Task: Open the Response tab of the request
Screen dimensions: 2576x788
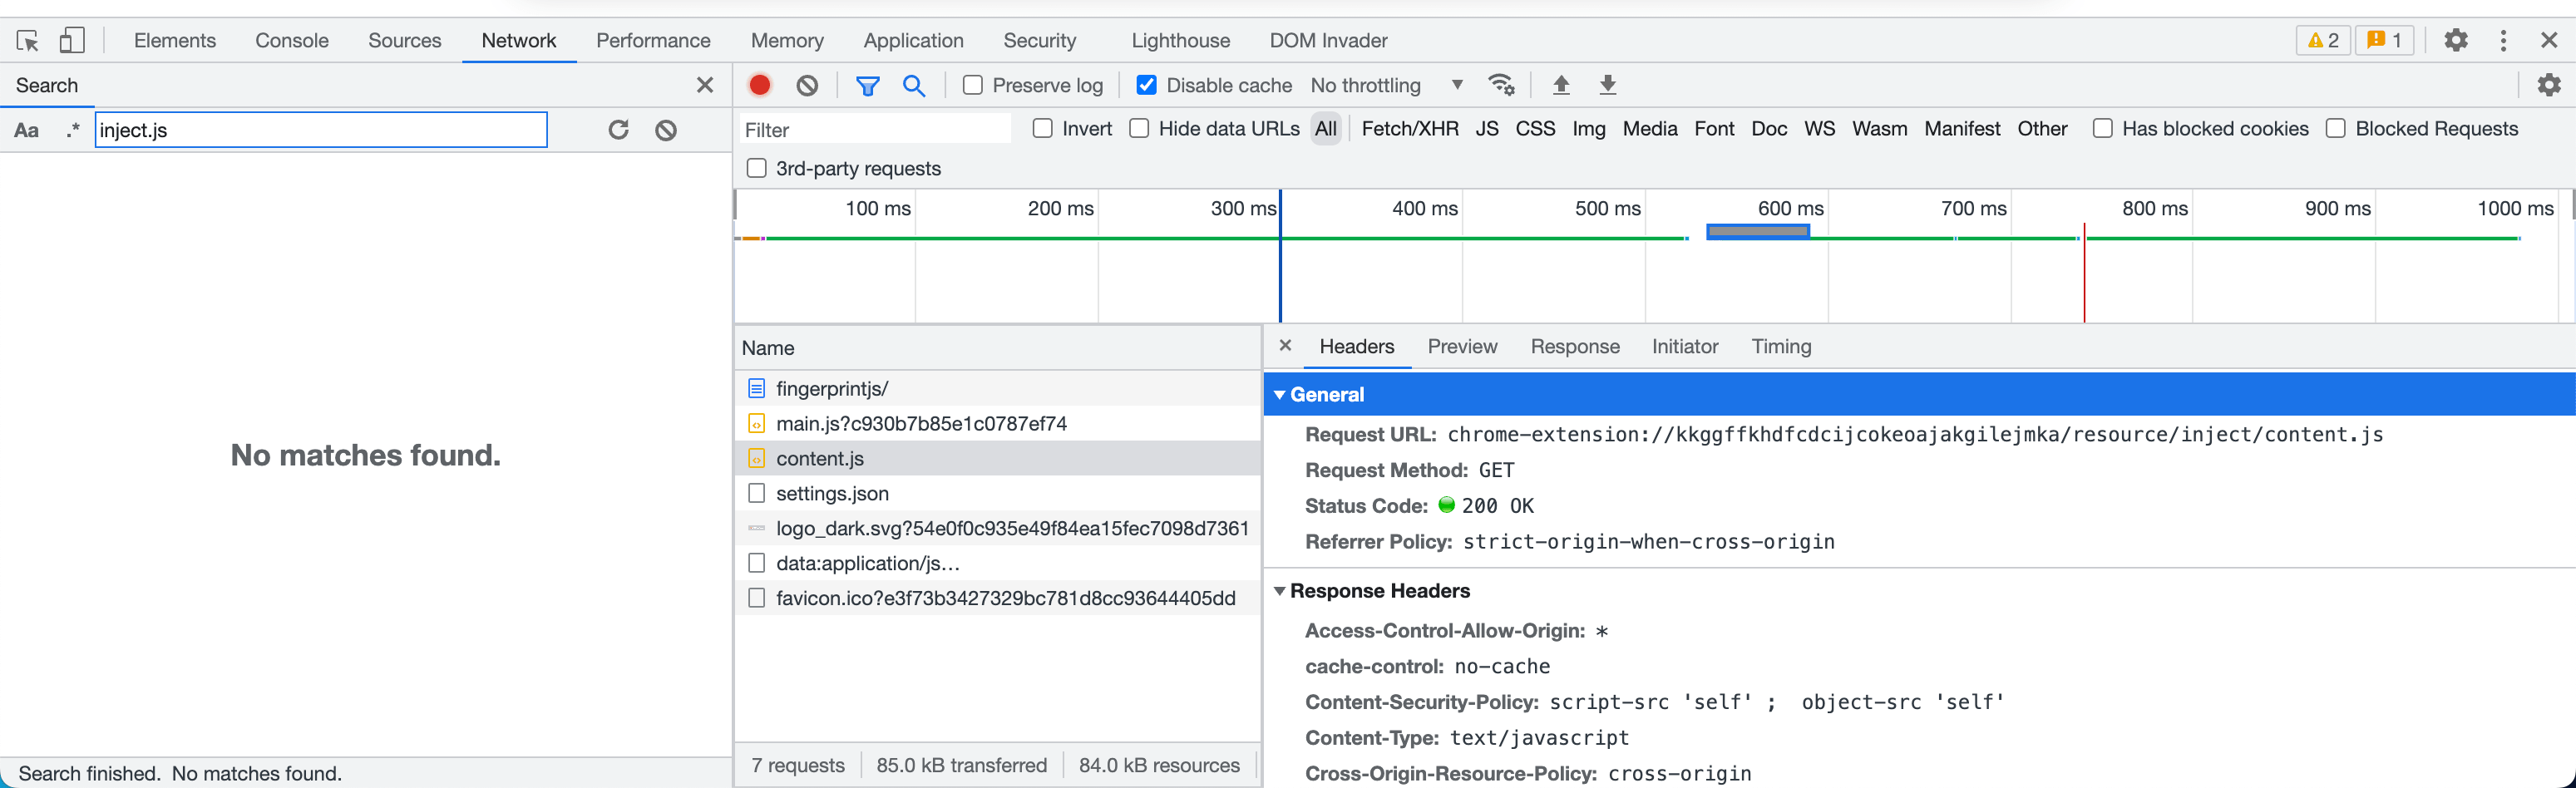Action: point(1574,346)
